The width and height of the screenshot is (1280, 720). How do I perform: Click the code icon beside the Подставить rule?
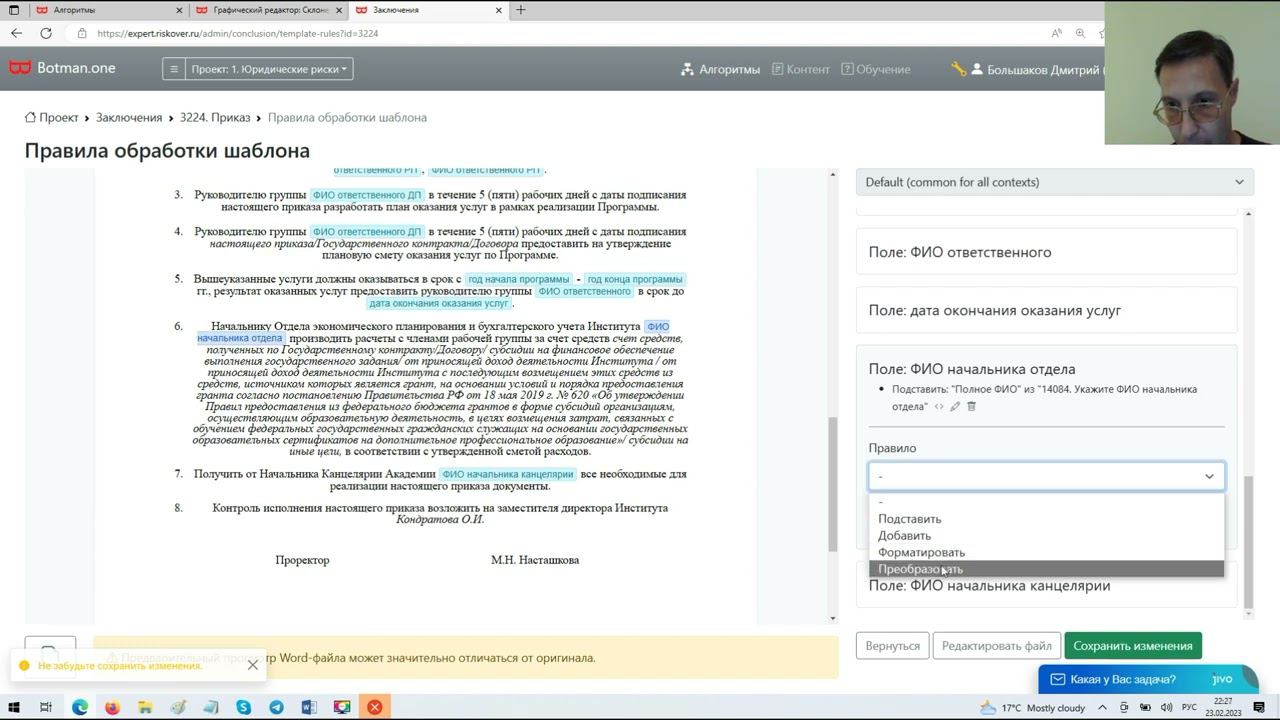[938, 406]
